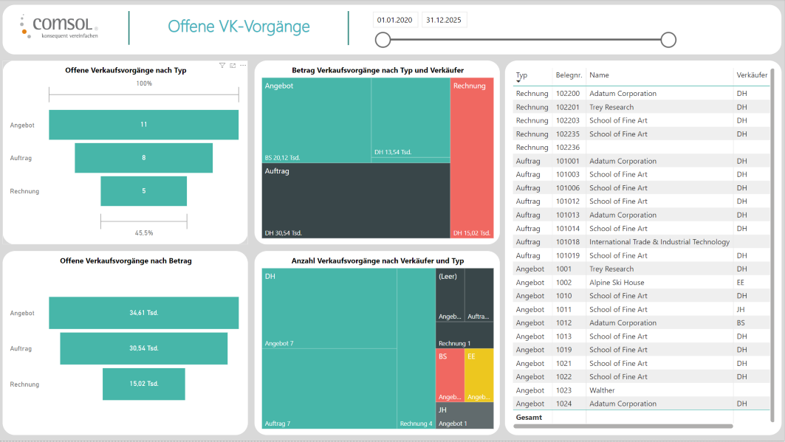The width and height of the screenshot is (785, 442).
Task: Select Adatum Corporation in row 101013
Action: click(x=623, y=215)
